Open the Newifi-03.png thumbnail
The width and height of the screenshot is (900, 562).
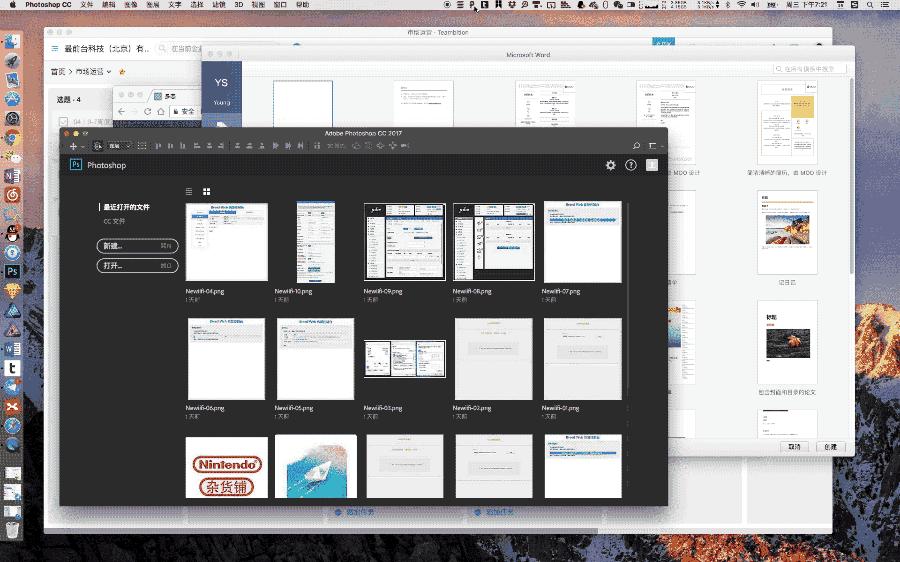pyautogui.click(x=405, y=359)
